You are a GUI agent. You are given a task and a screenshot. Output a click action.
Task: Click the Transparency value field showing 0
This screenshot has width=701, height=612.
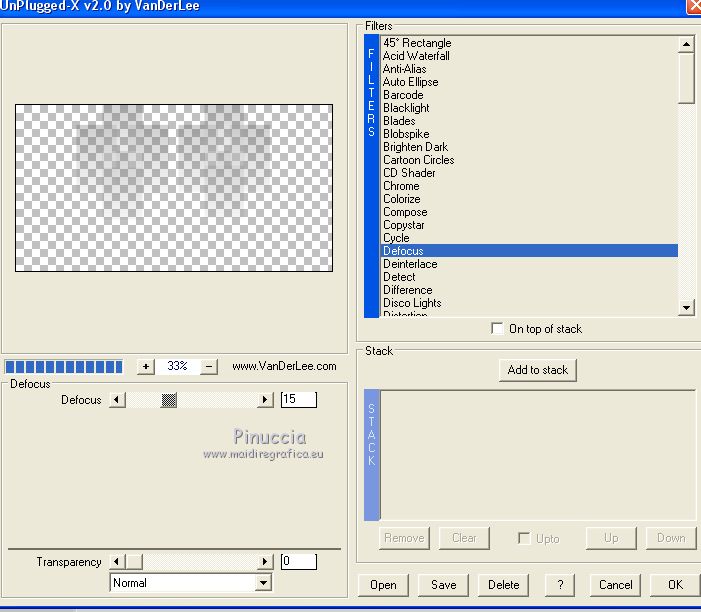(299, 561)
